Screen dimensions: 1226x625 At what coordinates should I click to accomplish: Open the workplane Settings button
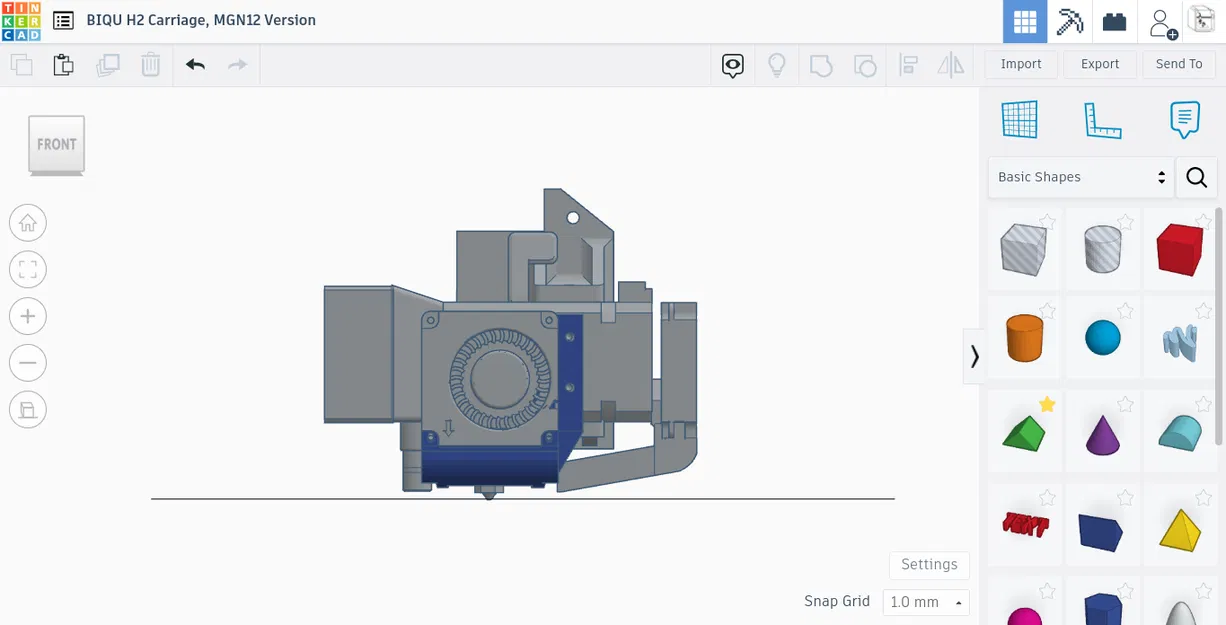[929, 564]
